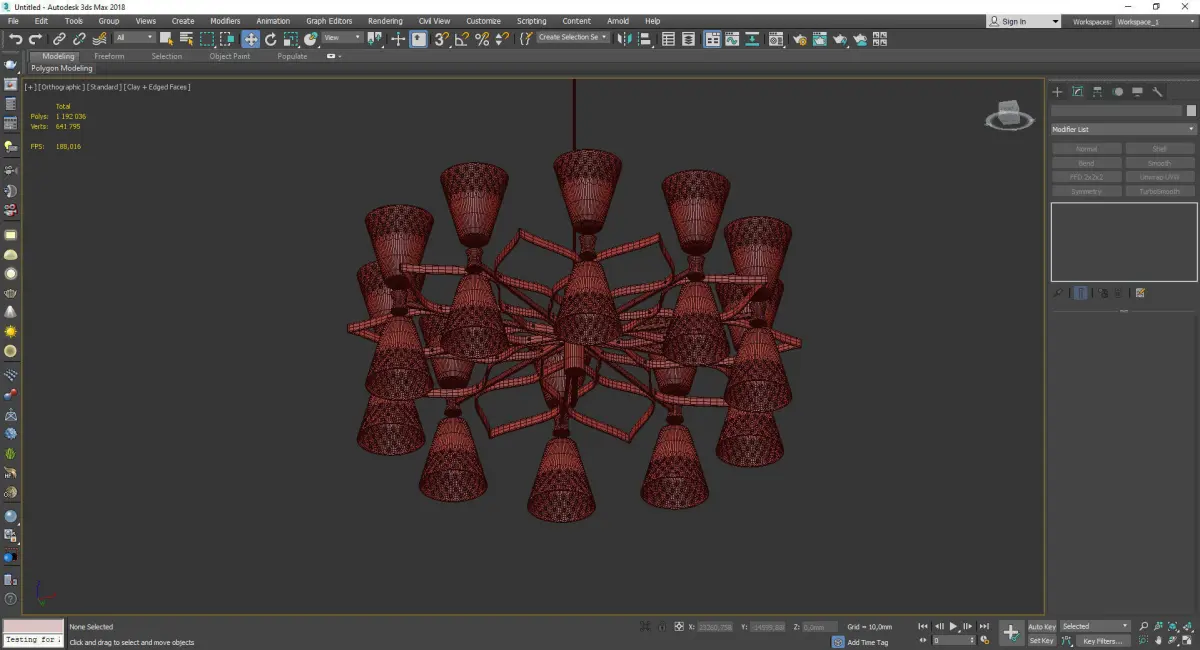The width and height of the screenshot is (1200, 650).
Task: Click the Redo arrow icon
Action: tap(34, 39)
